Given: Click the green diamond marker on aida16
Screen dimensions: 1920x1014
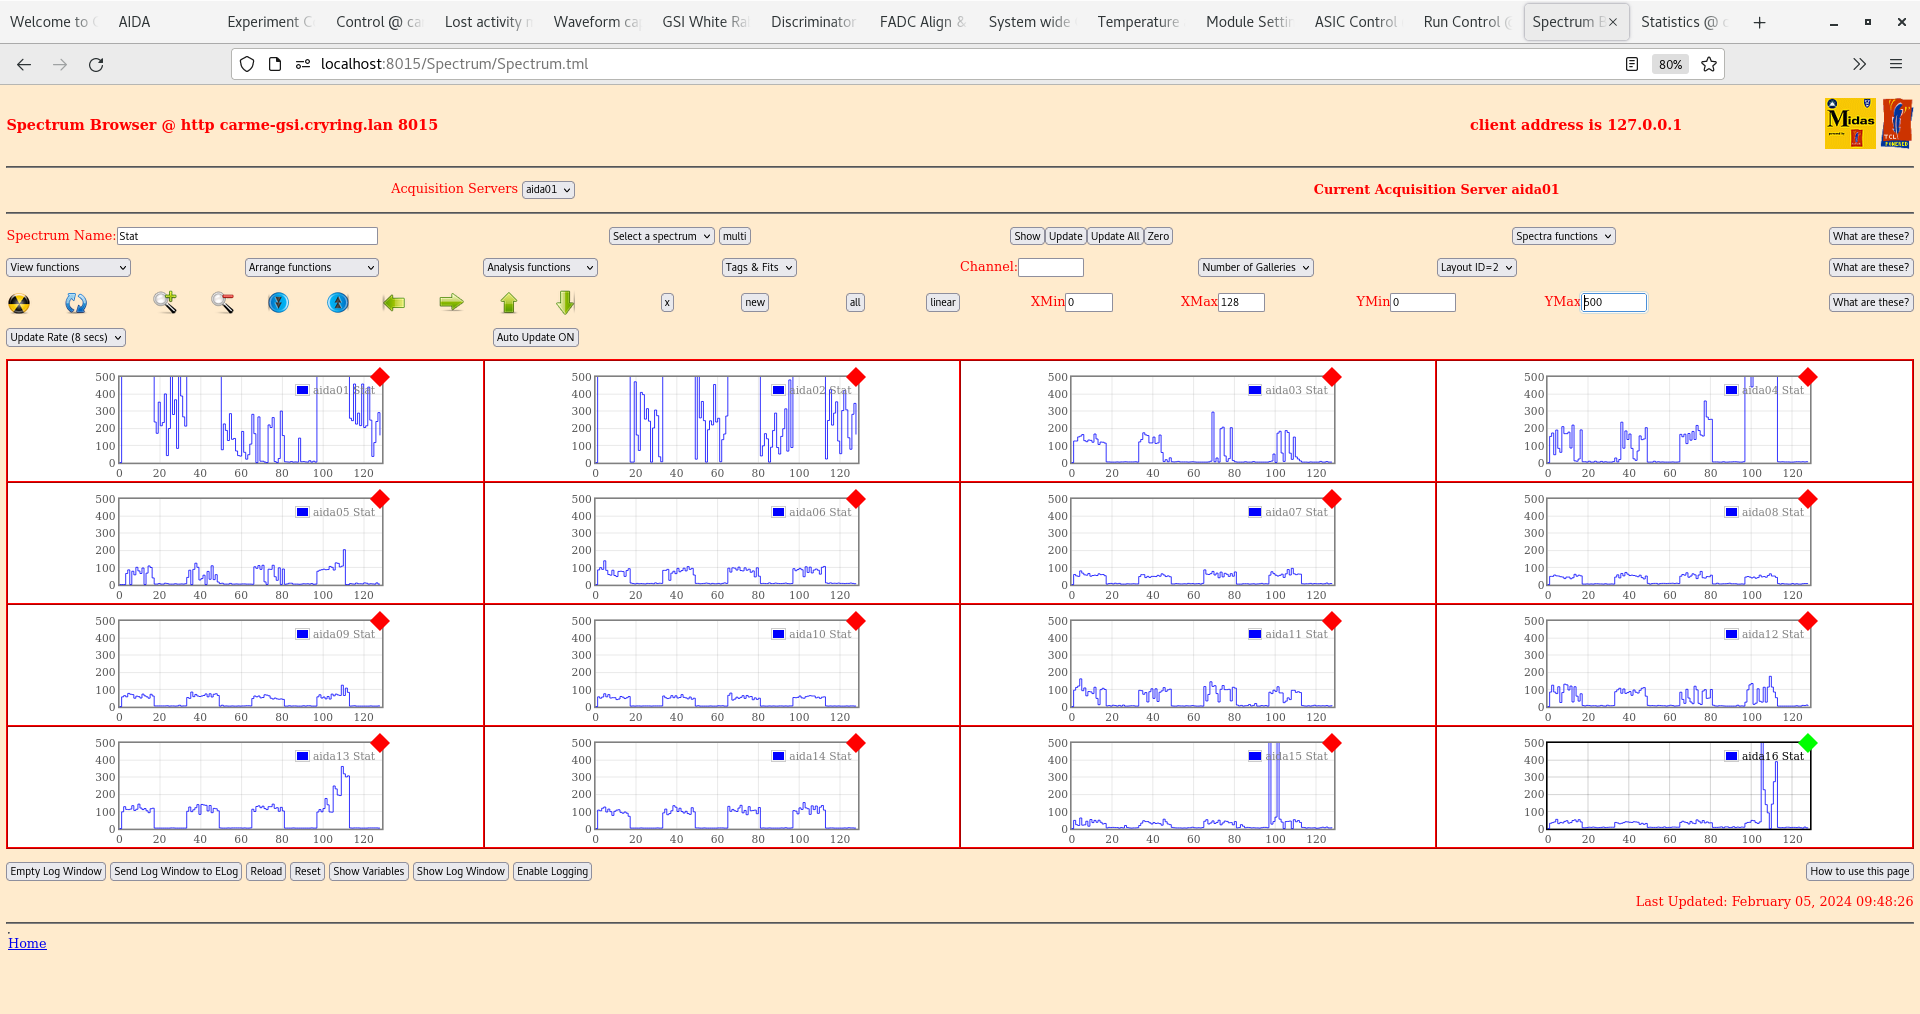Looking at the screenshot, I should pyautogui.click(x=1807, y=743).
